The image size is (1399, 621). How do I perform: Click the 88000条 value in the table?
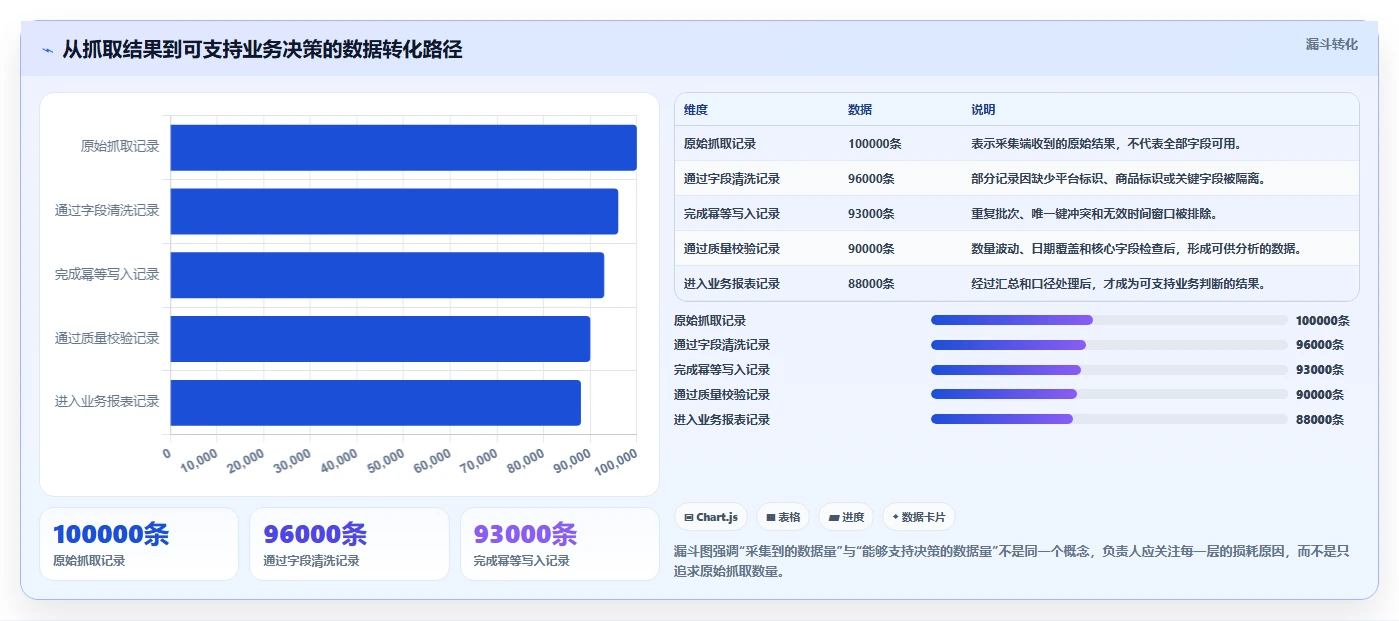pos(872,284)
